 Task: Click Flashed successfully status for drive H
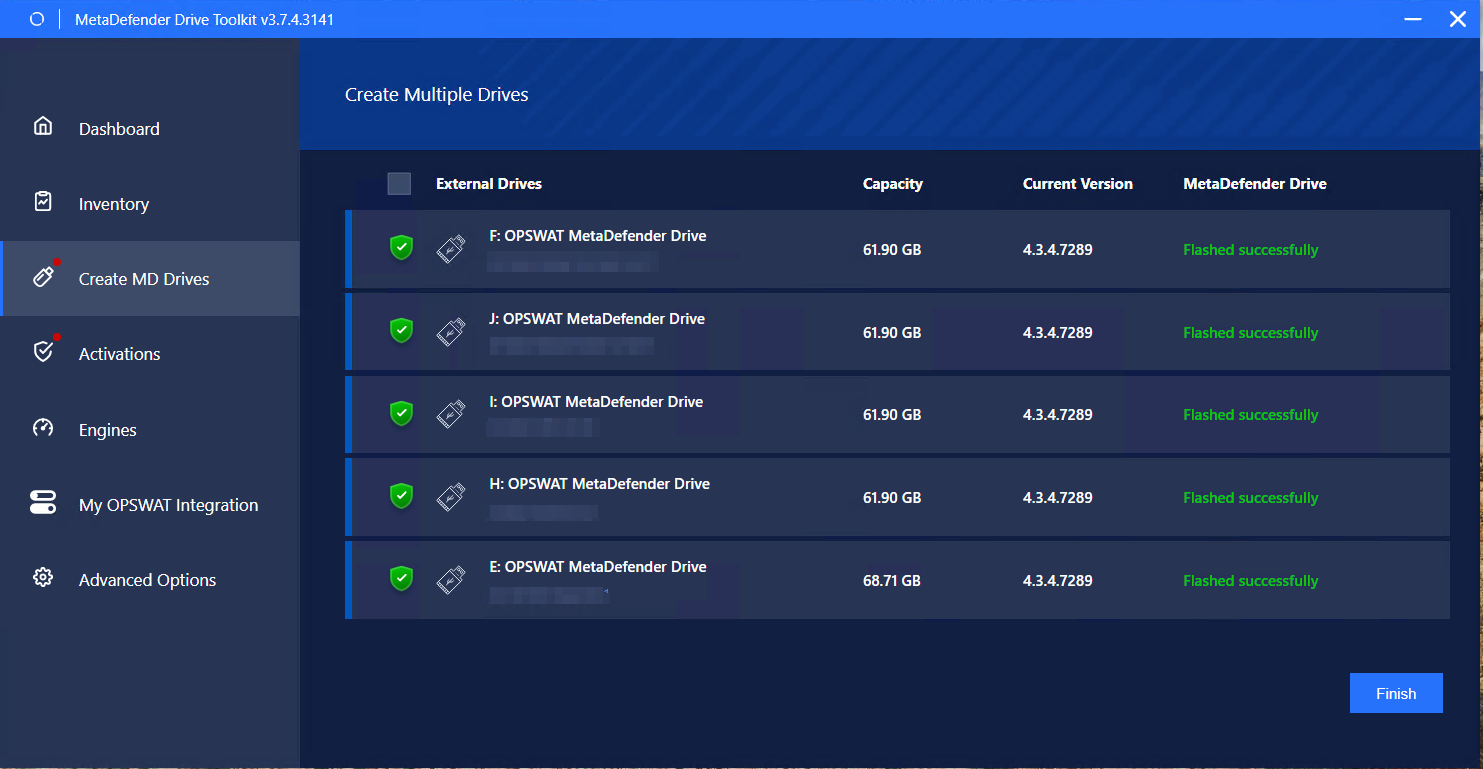(x=1251, y=498)
